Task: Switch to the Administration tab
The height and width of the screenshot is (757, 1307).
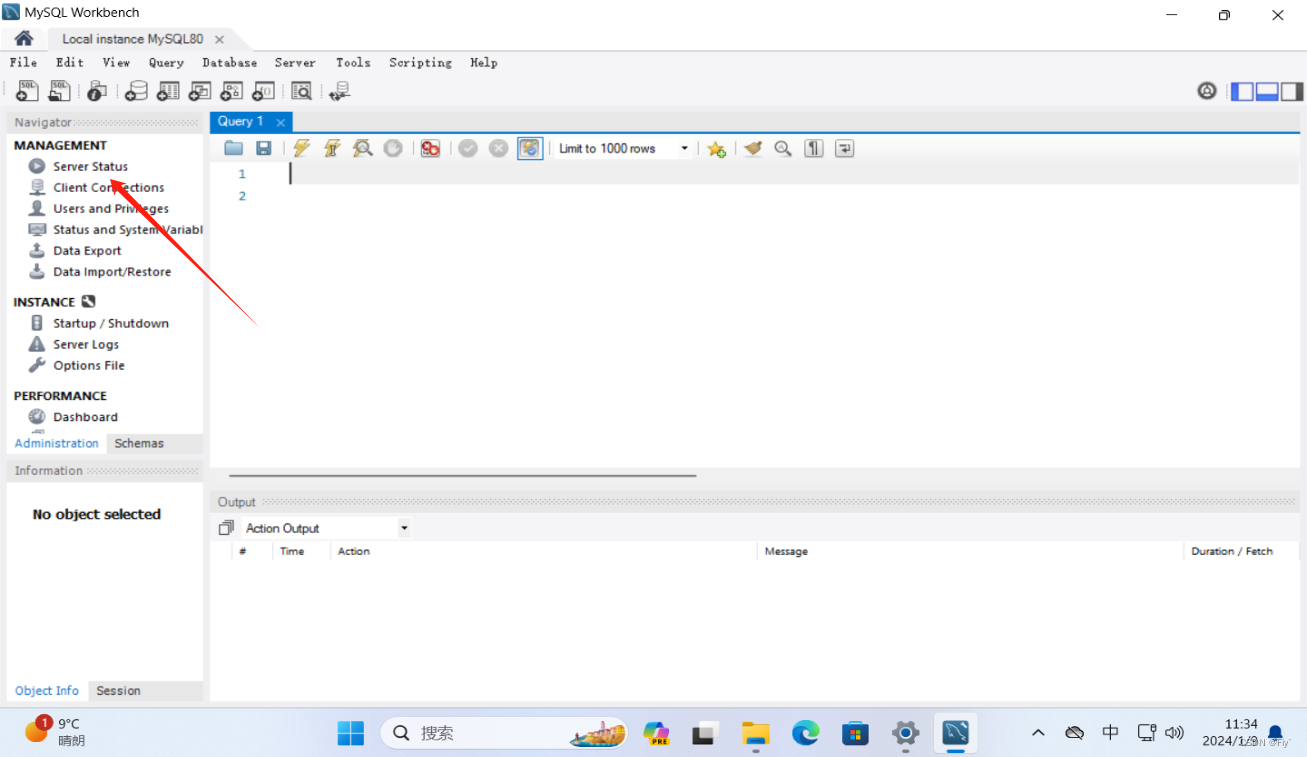Action: point(57,443)
